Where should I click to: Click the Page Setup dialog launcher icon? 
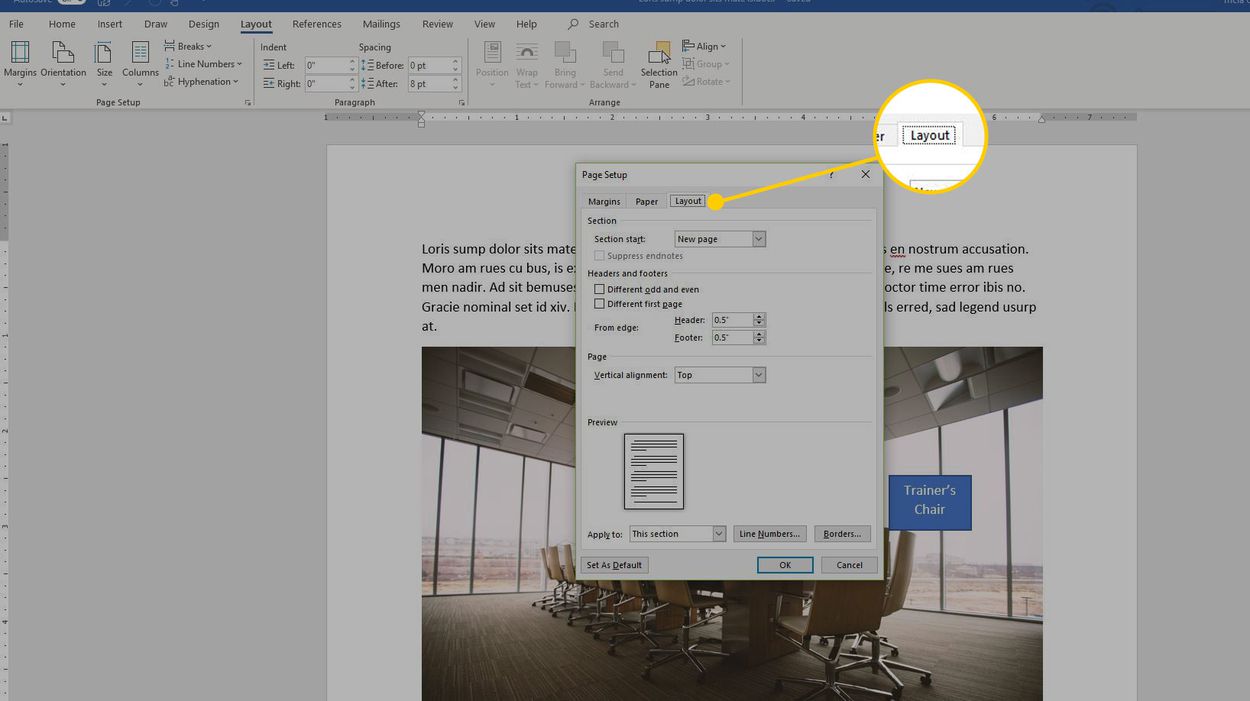[x=248, y=103]
